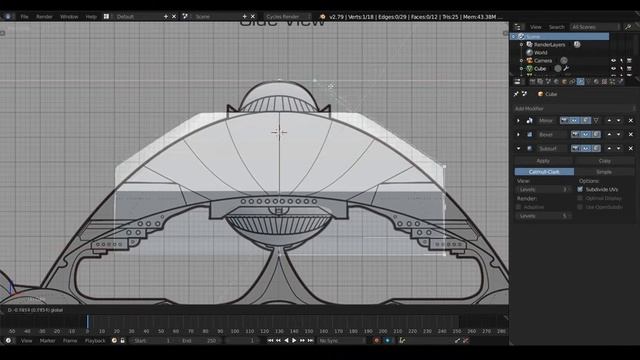The width and height of the screenshot is (640, 360).
Task: Select Catmull-Clark subdivision type
Action: (544, 172)
